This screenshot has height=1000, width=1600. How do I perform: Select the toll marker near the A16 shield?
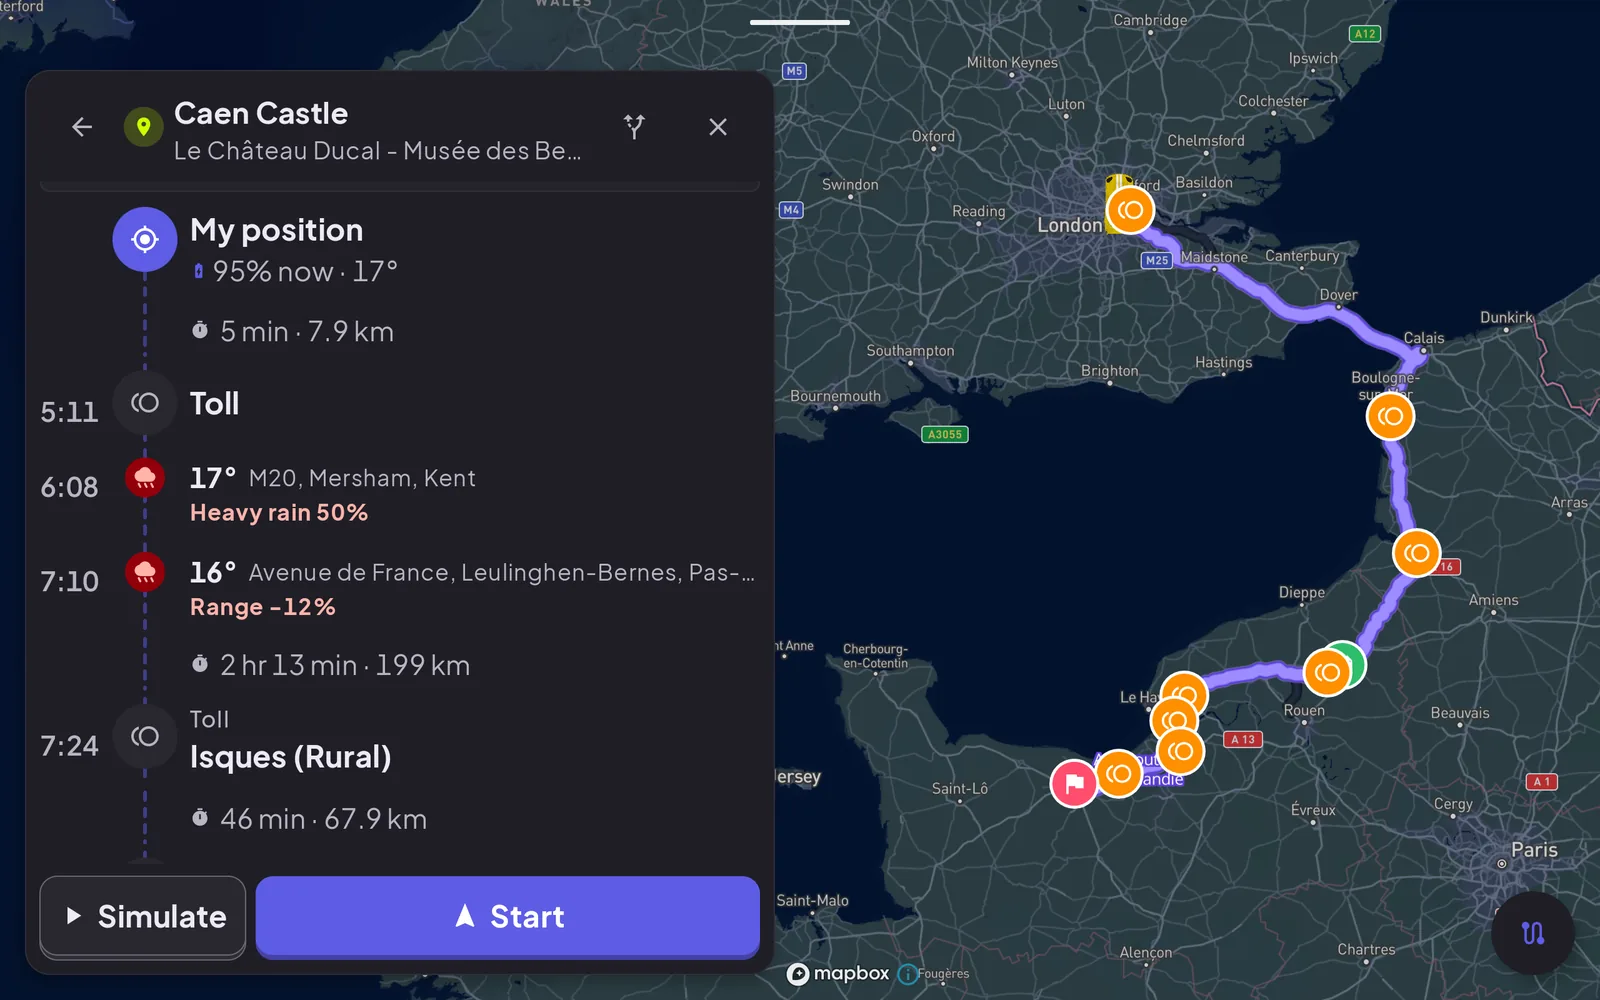[1417, 553]
